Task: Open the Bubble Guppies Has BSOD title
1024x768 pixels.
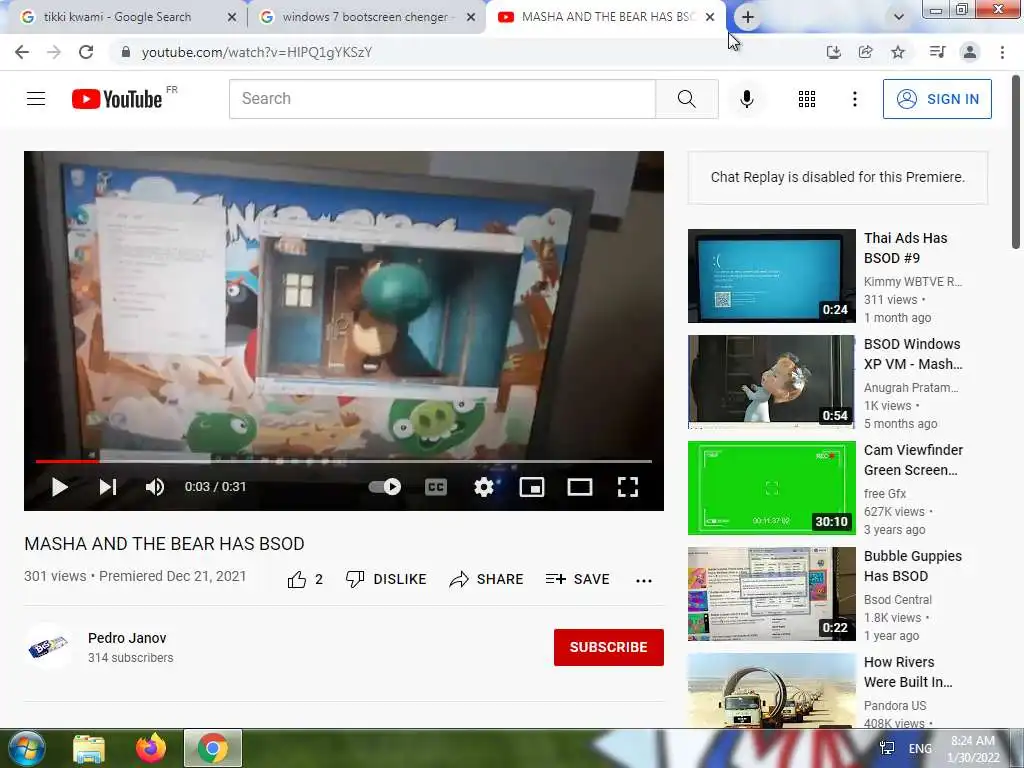Action: click(x=912, y=566)
